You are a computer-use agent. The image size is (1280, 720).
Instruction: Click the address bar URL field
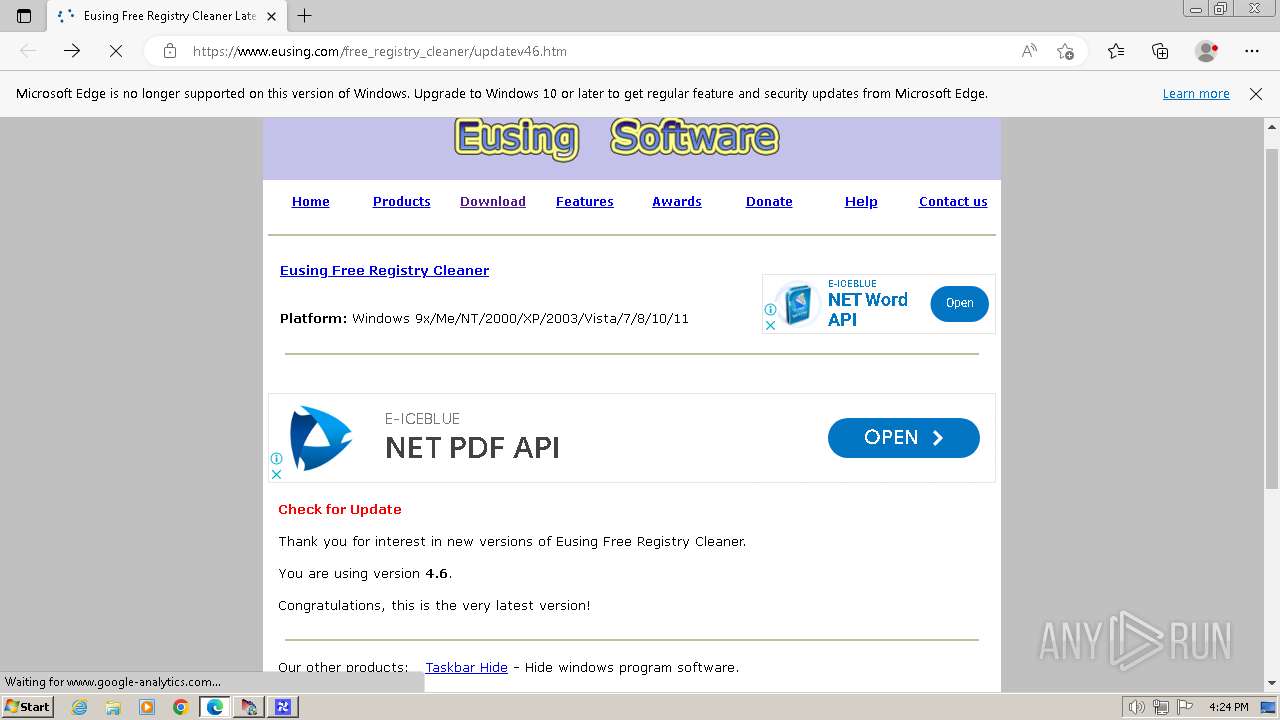click(x=600, y=51)
